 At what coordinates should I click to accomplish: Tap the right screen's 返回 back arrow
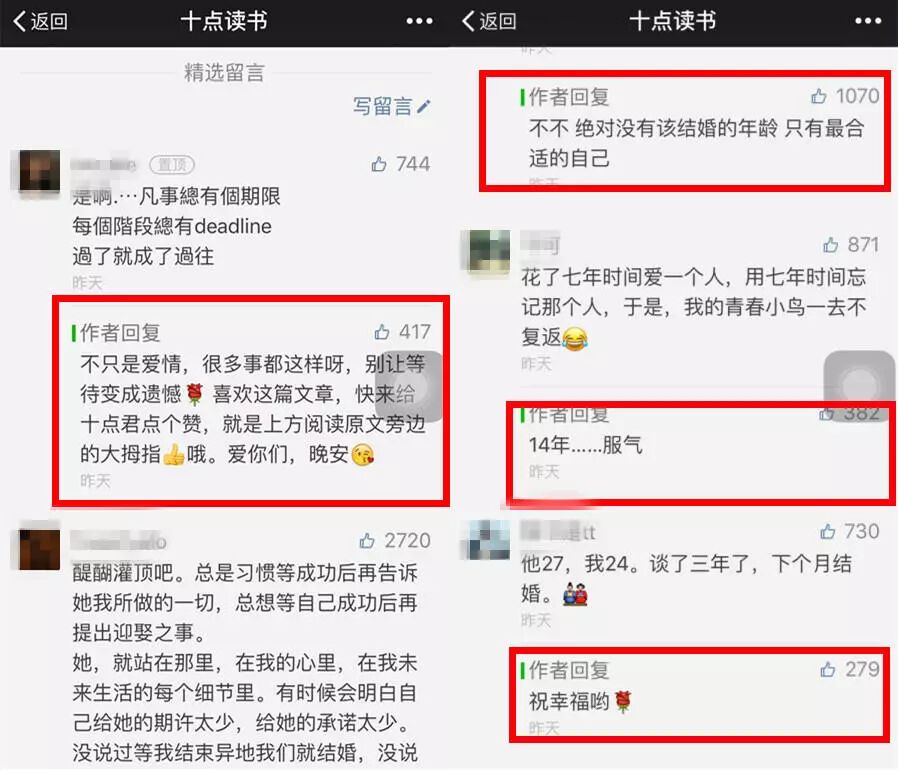click(x=489, y=21)
